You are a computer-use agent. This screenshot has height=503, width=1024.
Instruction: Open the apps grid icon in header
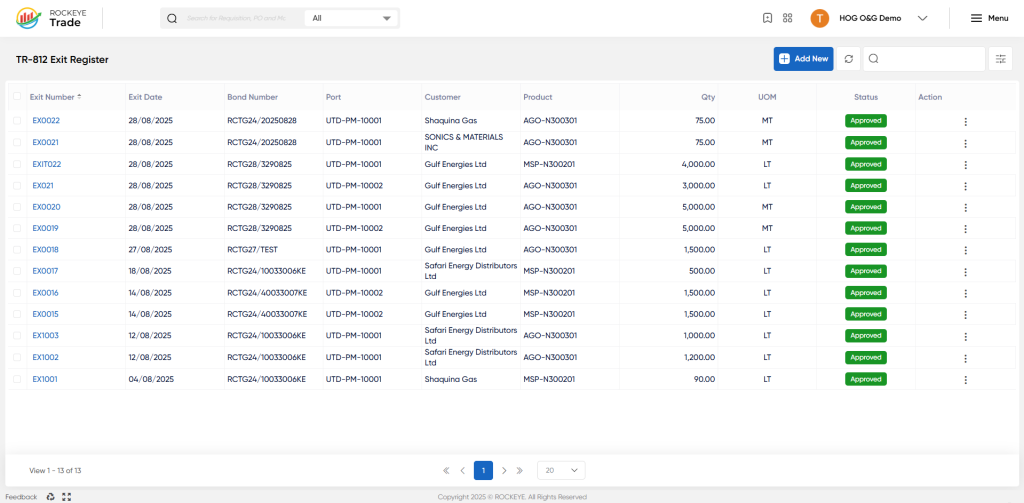coord(788,18)
